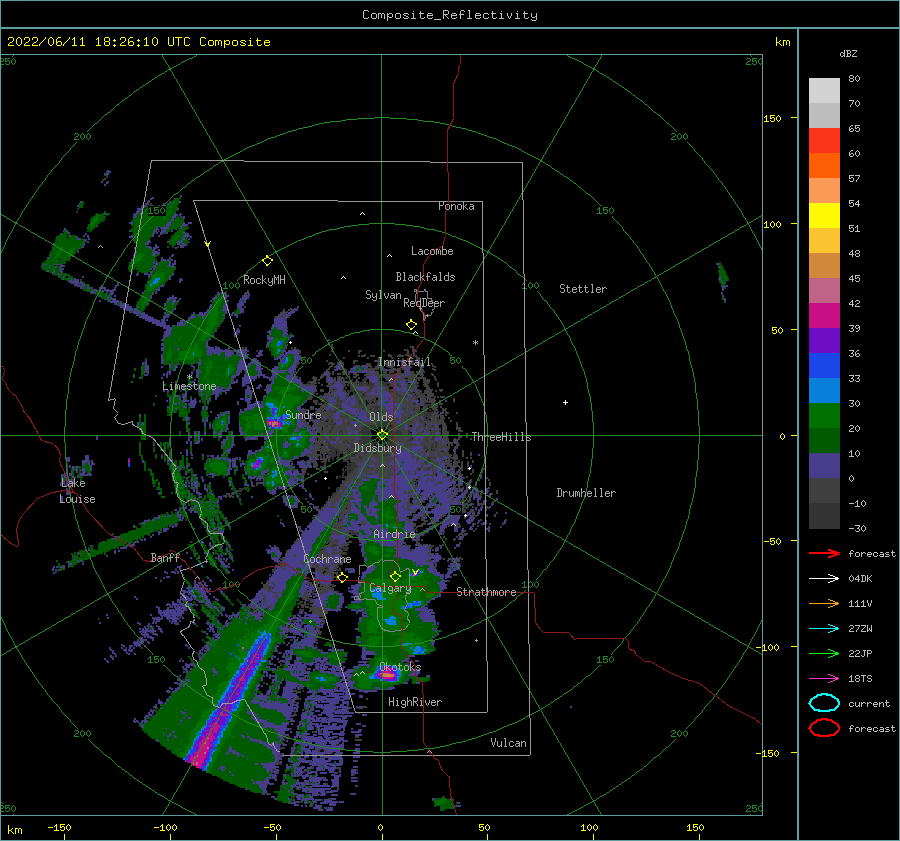900x841 pixels.
Task: Click the Vulcan city label
Action: point(509,743)
